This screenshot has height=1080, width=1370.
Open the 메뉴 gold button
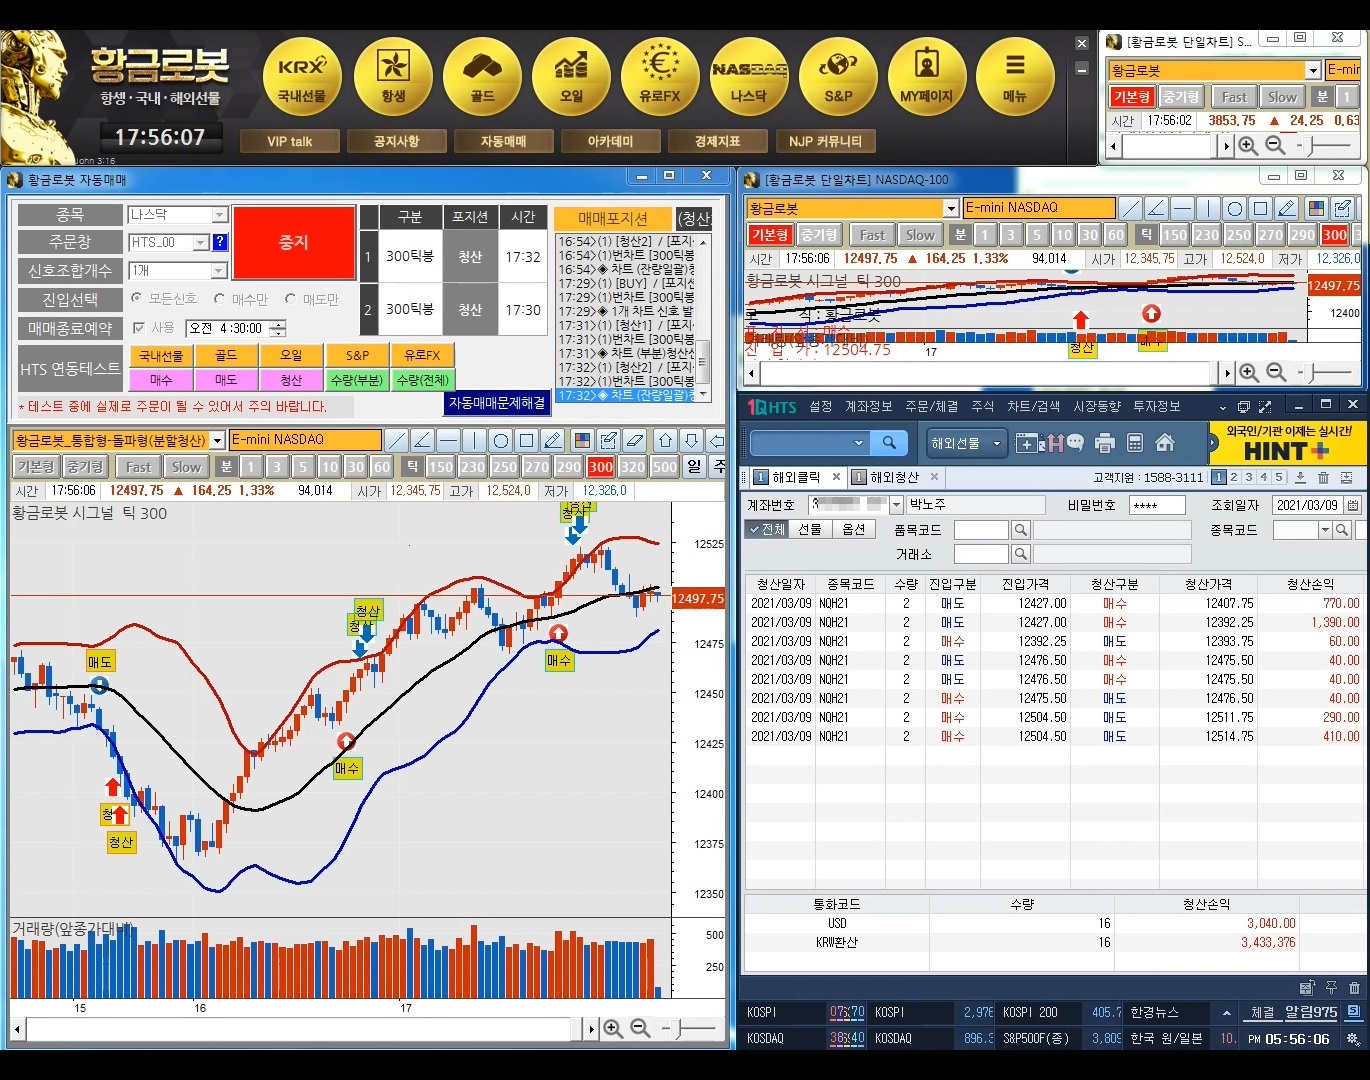1015,77
